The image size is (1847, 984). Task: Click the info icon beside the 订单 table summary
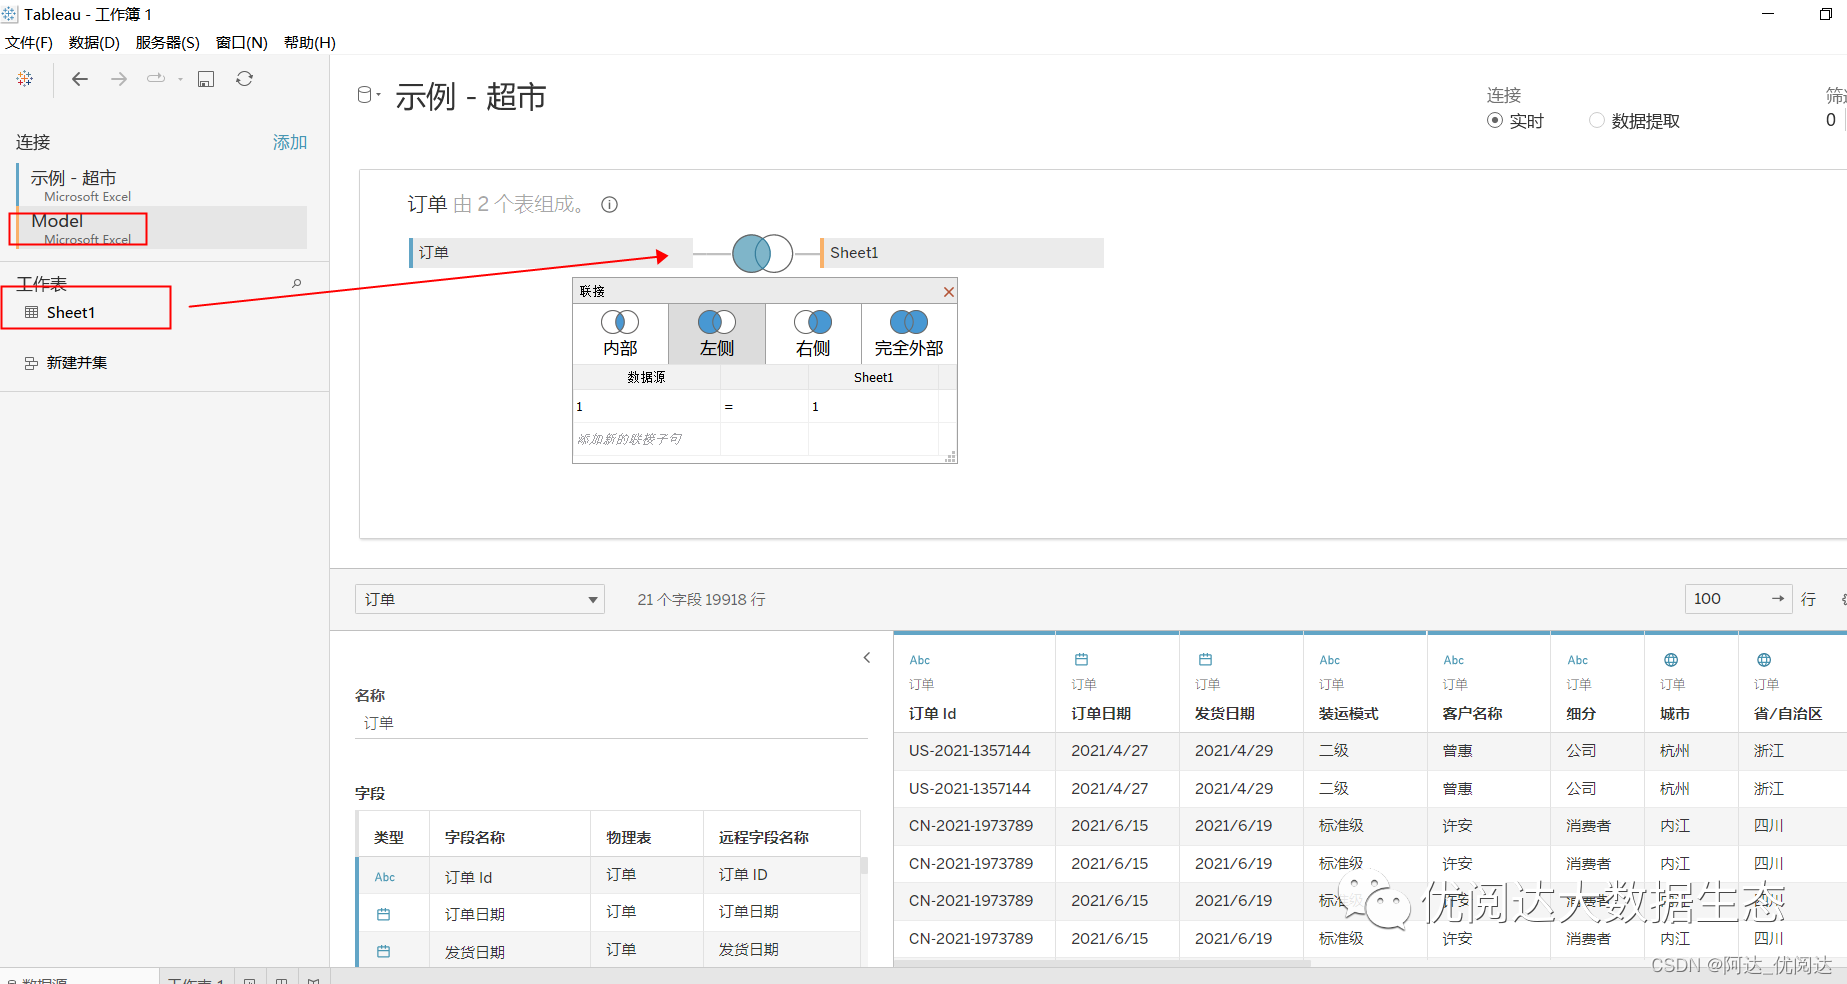609,205
